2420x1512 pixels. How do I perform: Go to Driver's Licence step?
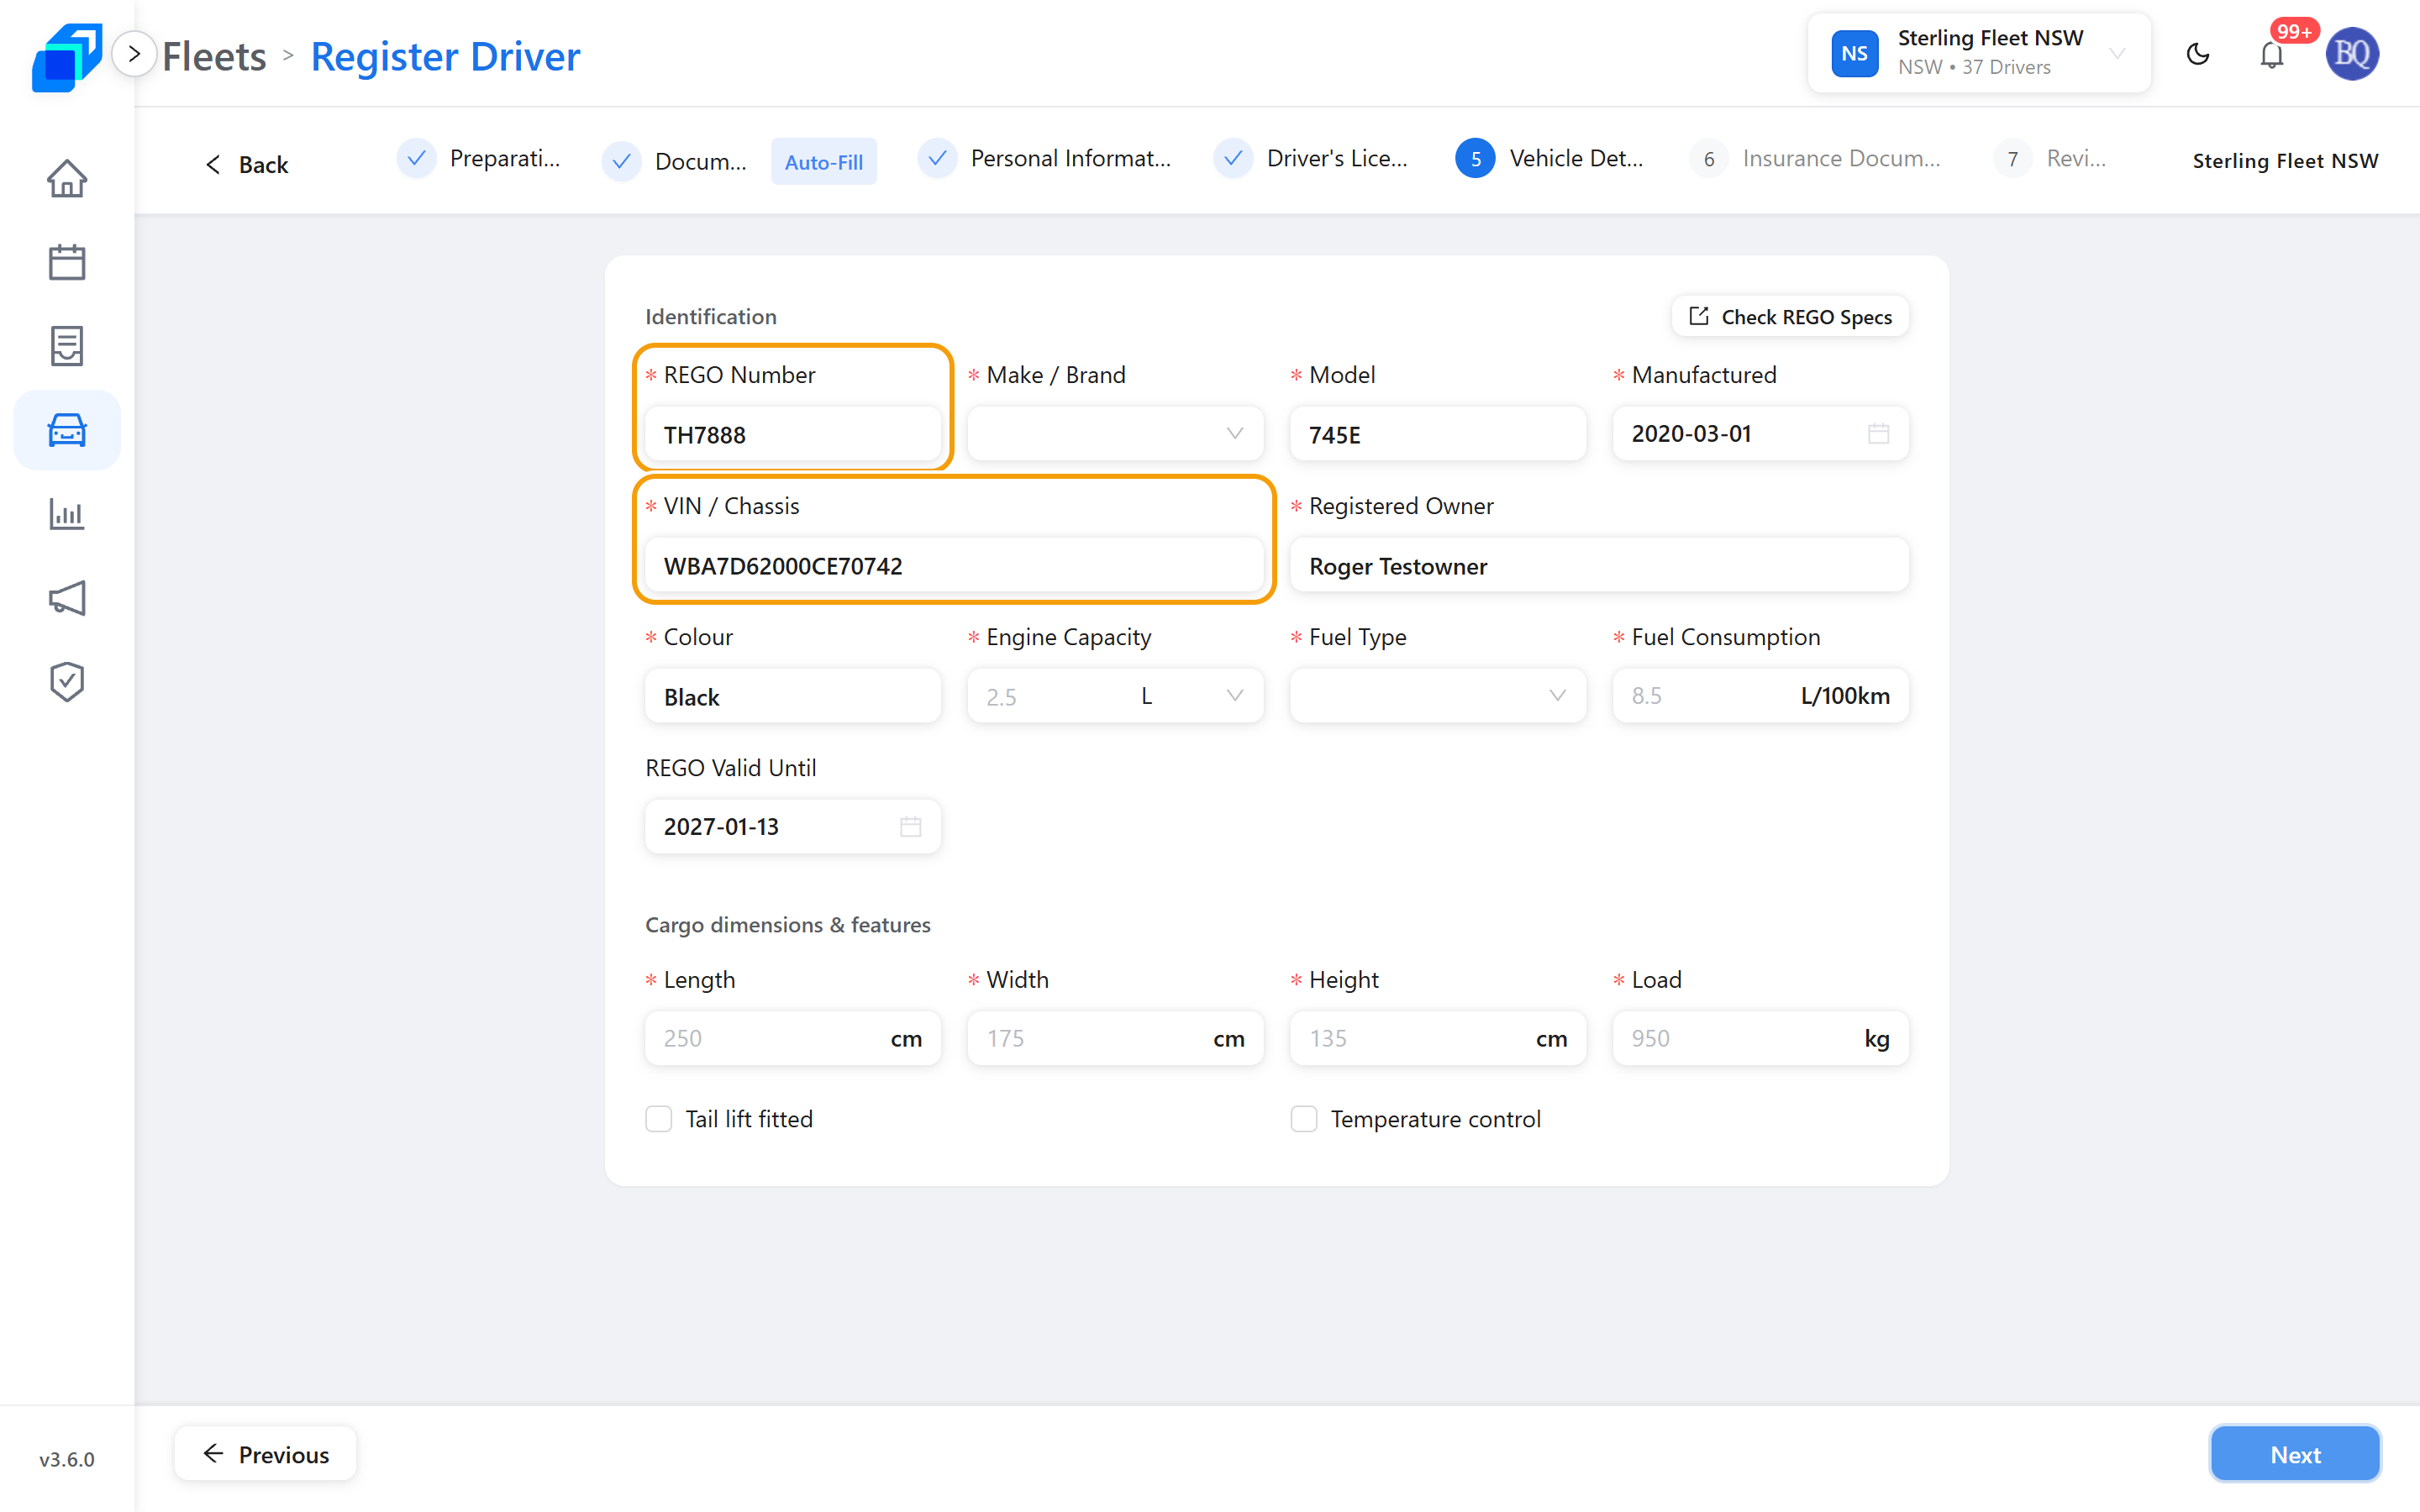(1311, 158)
